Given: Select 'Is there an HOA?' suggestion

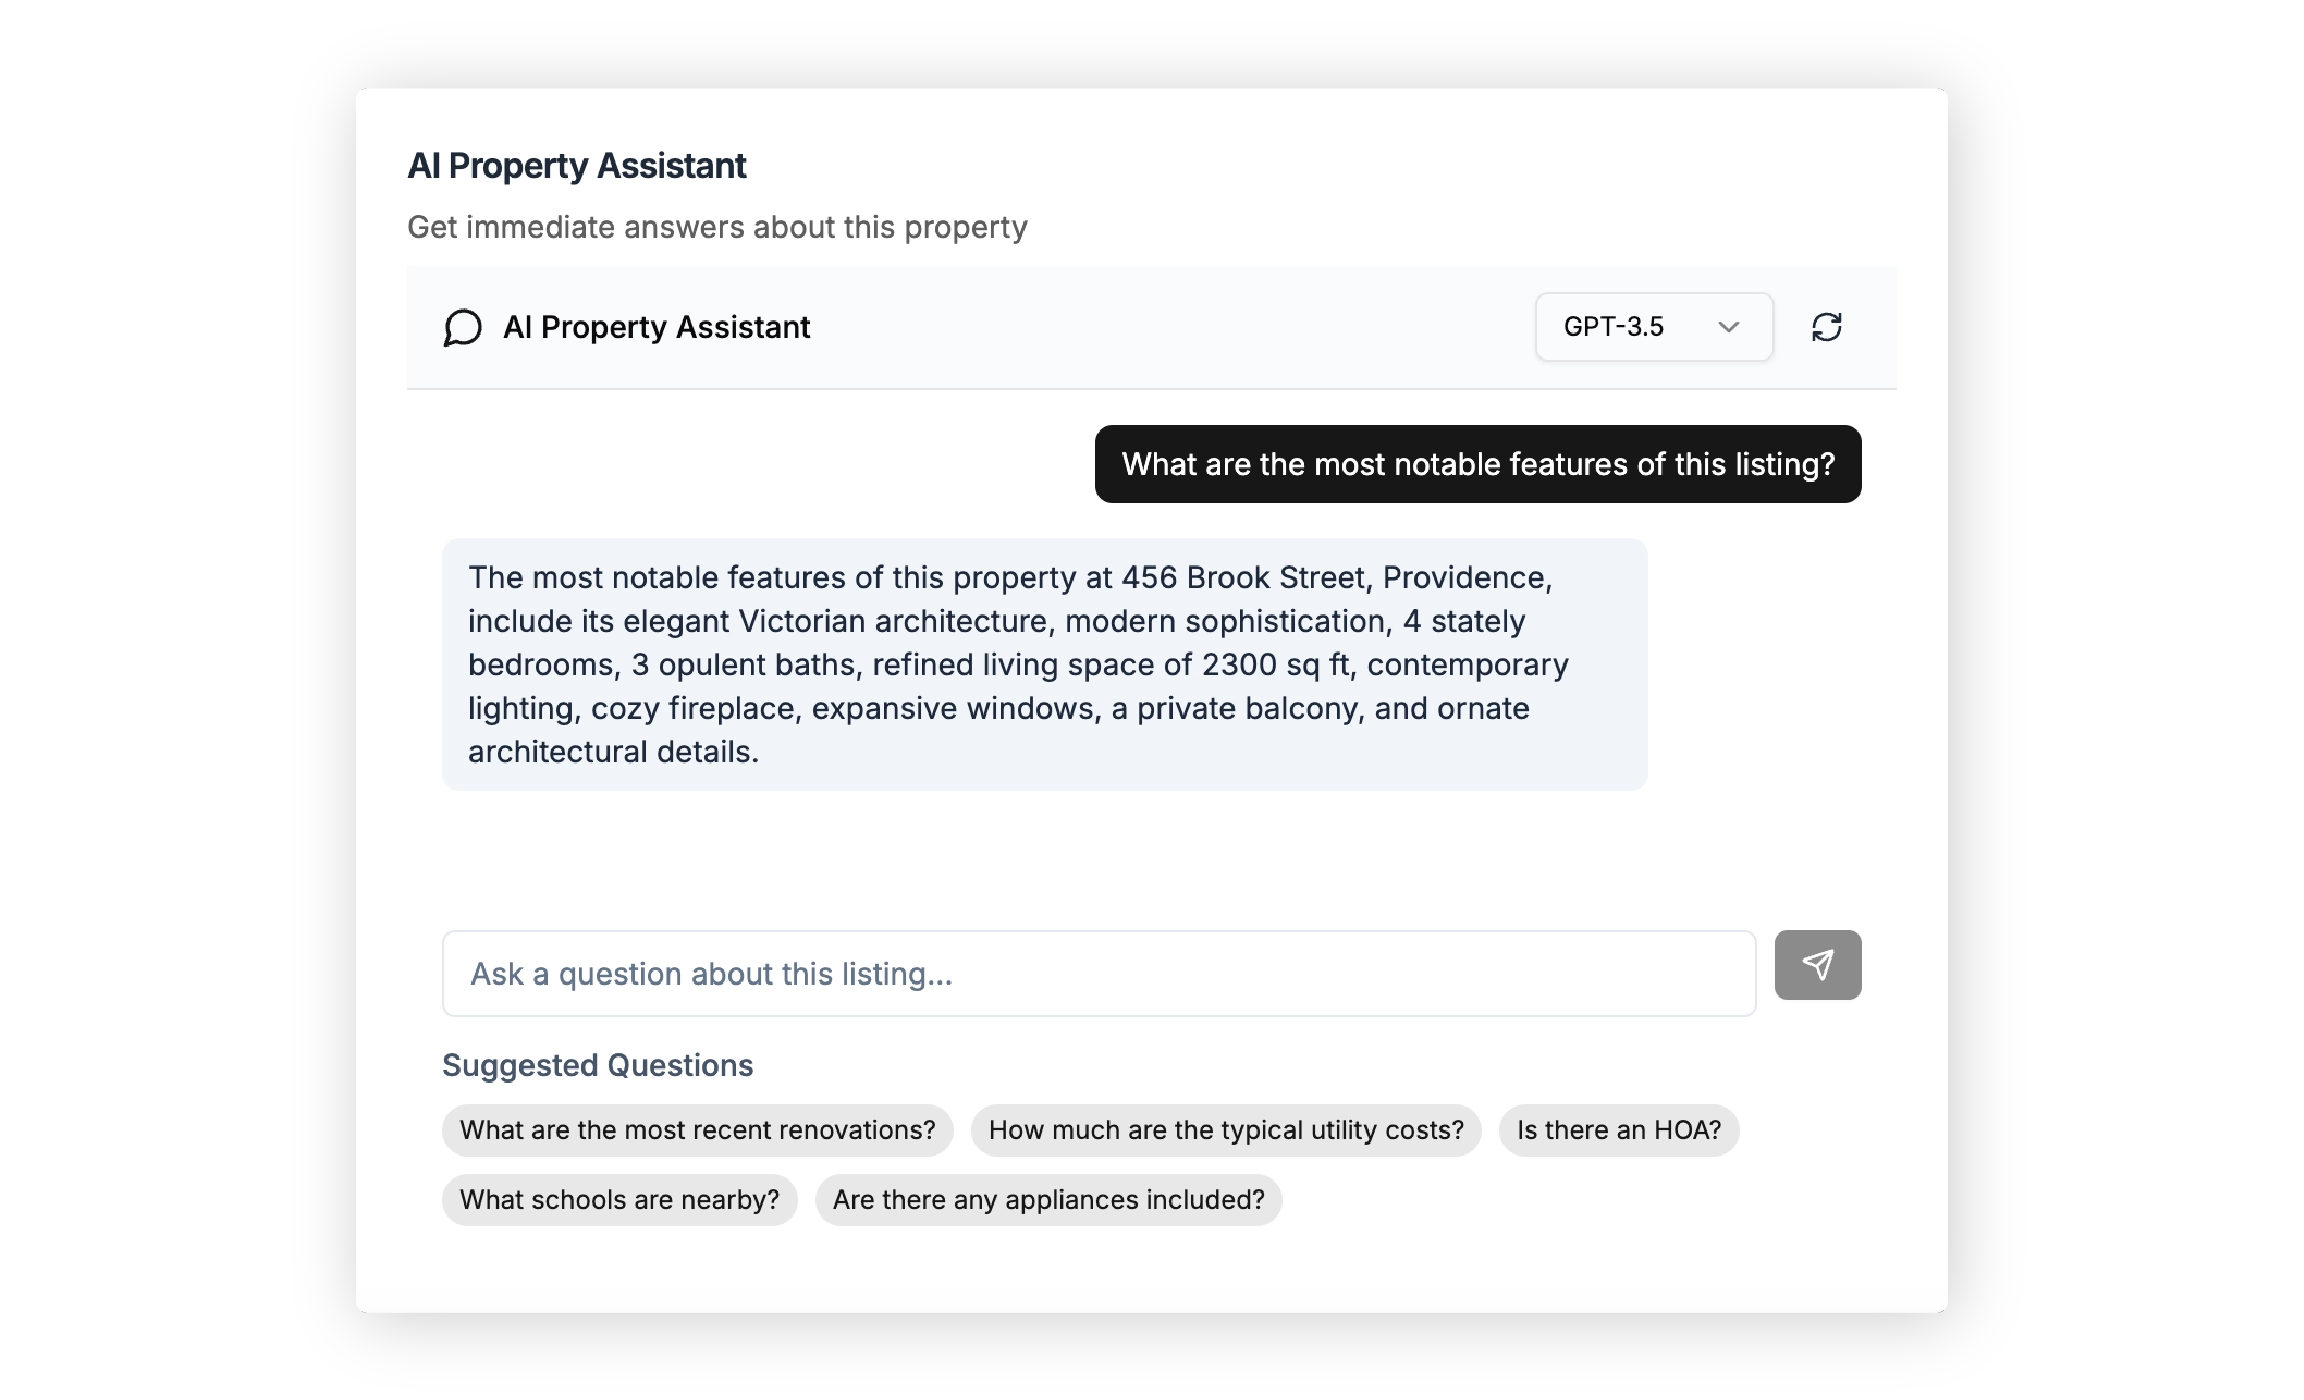Looking at the screenshot, I should pos(1619,1129).
